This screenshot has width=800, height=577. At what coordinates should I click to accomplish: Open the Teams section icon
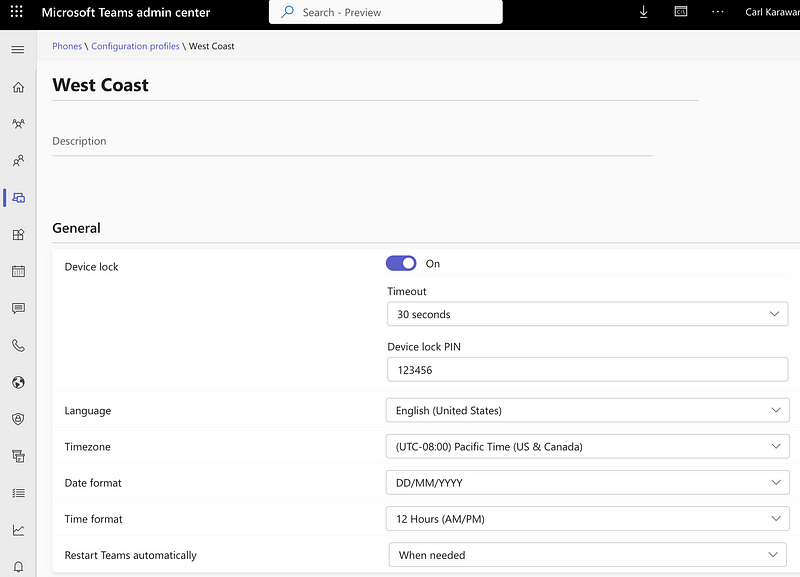(18, 123)
